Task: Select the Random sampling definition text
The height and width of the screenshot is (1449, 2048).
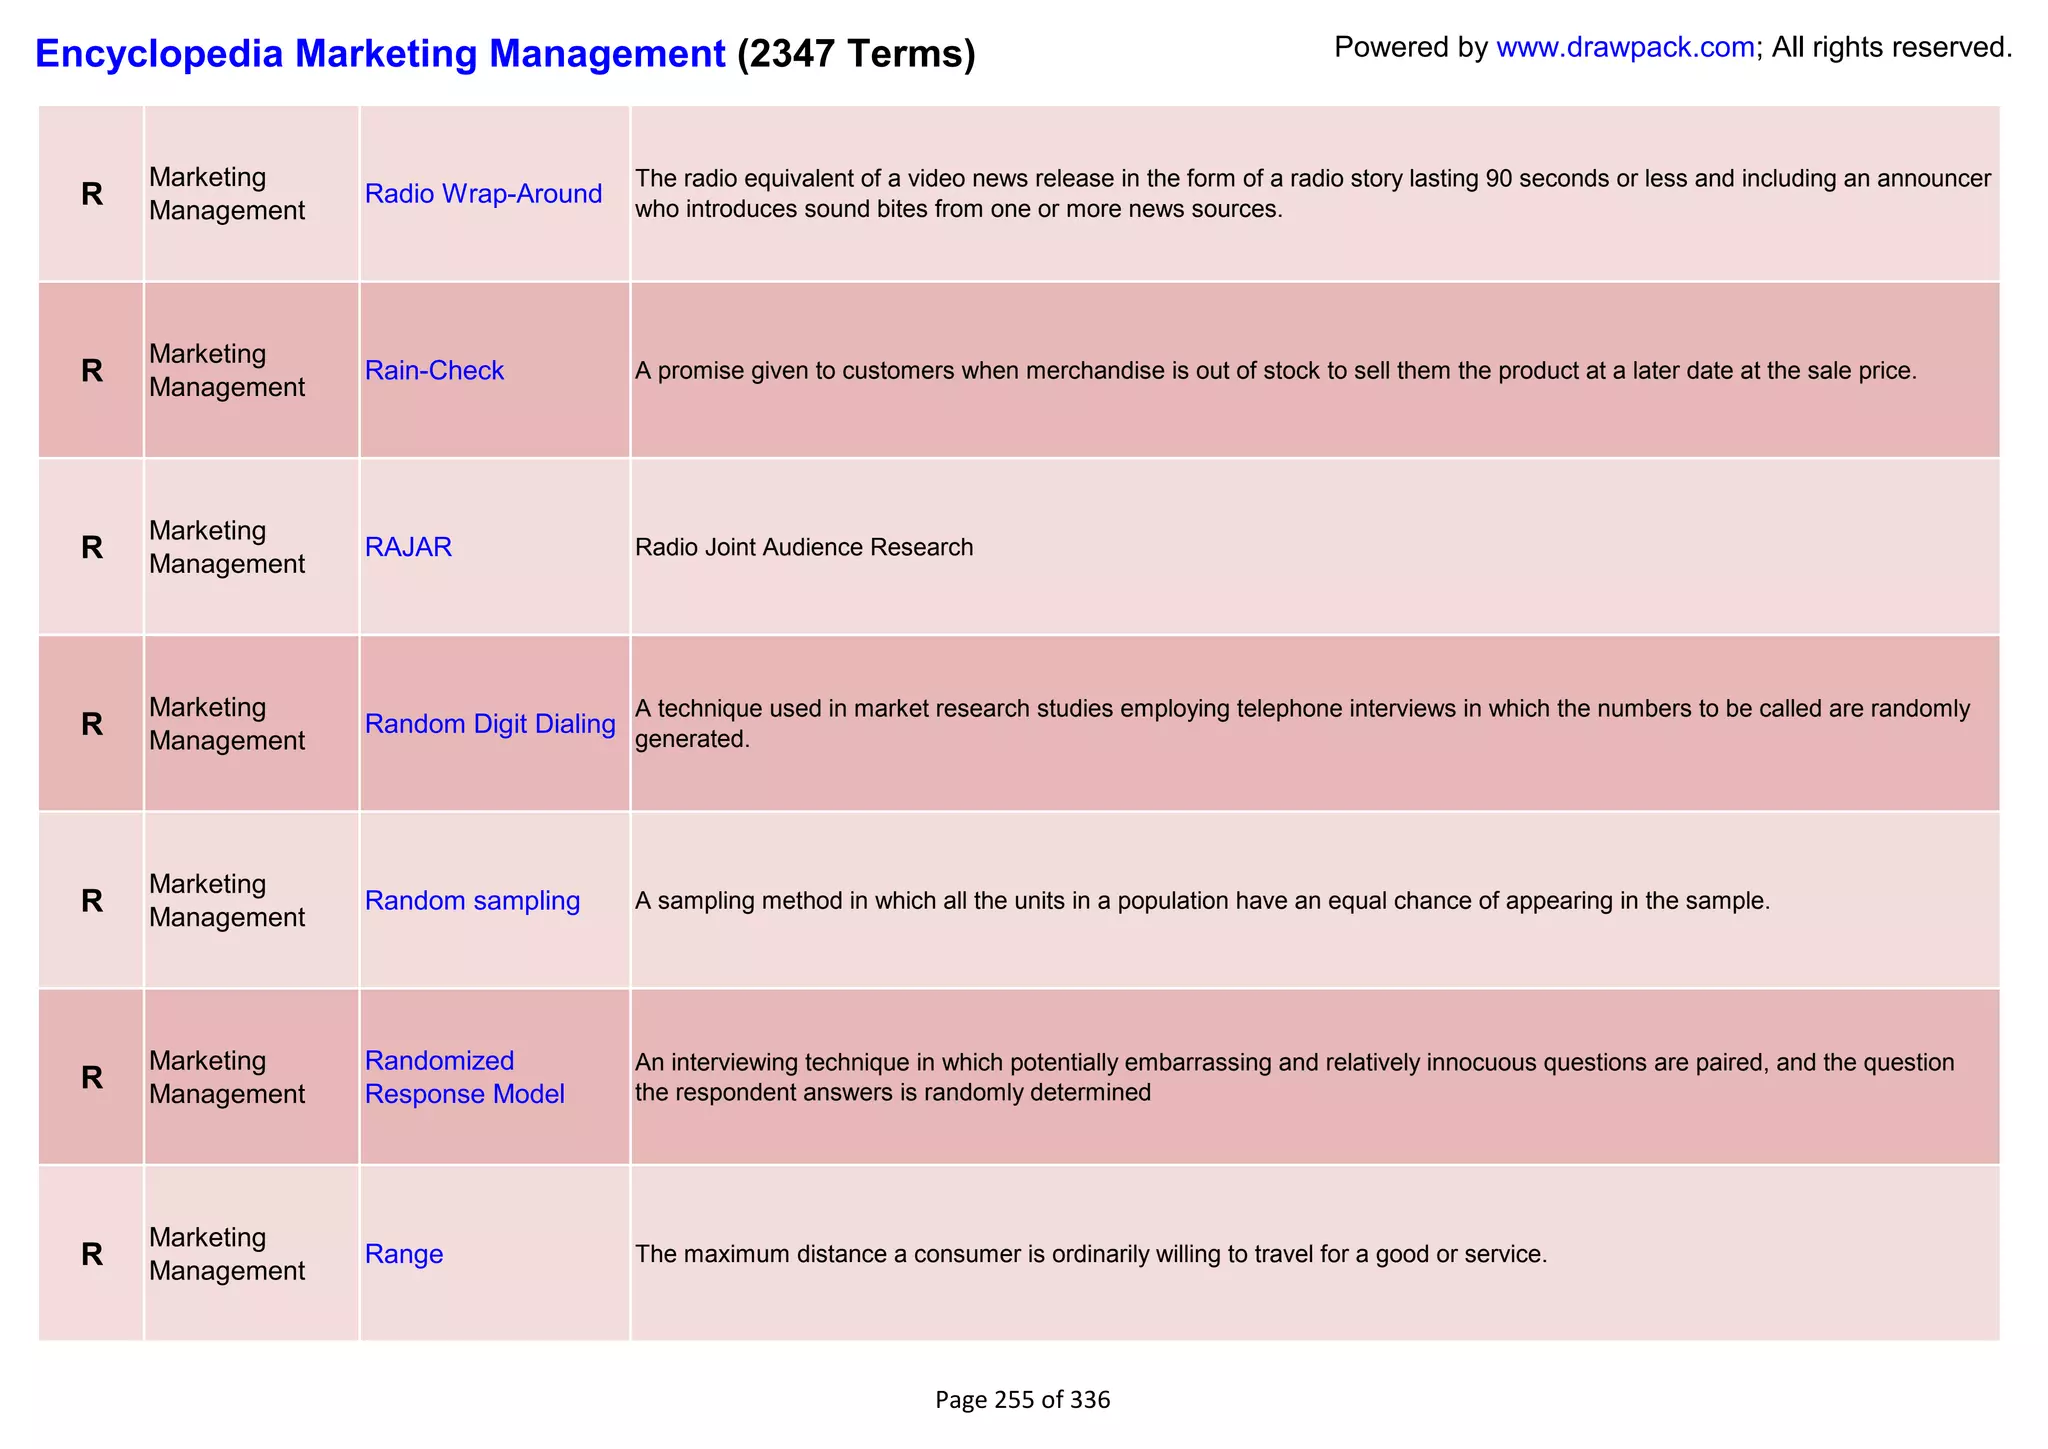Action: 1202,901
